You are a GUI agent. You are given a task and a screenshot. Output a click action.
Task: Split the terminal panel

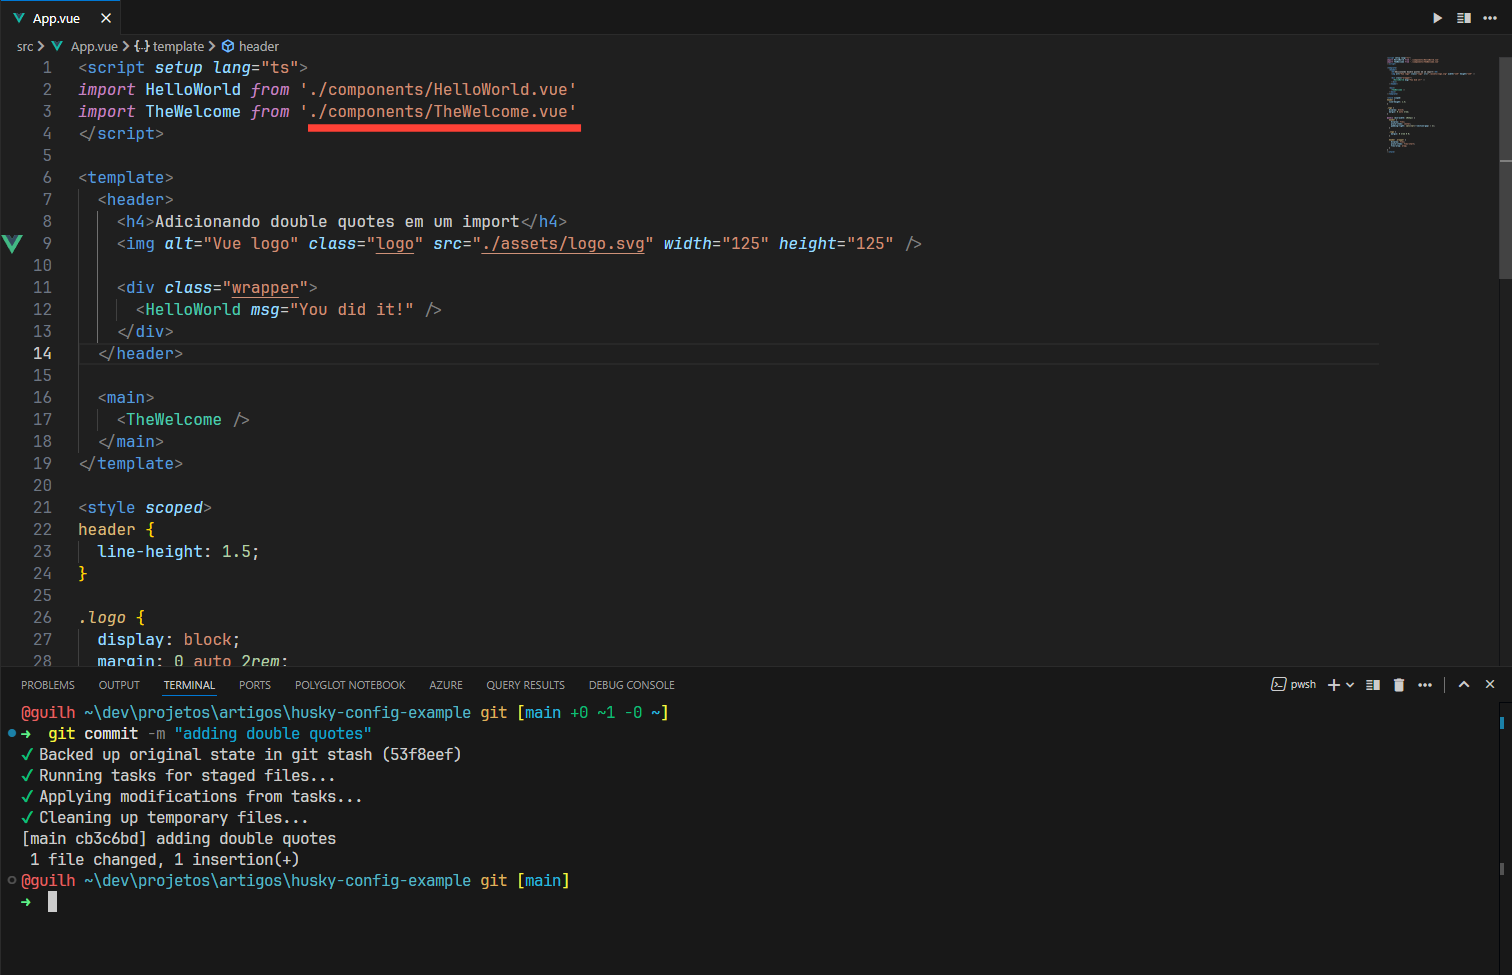(1373, 685)
